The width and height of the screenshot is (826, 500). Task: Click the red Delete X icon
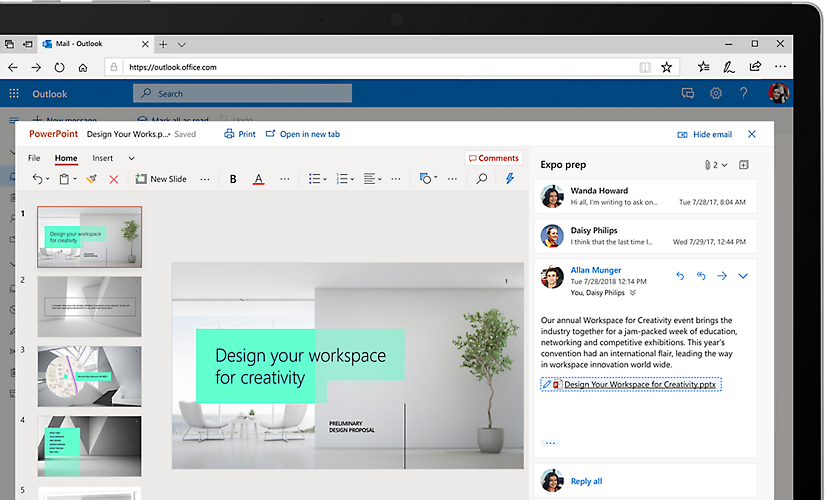113,179
